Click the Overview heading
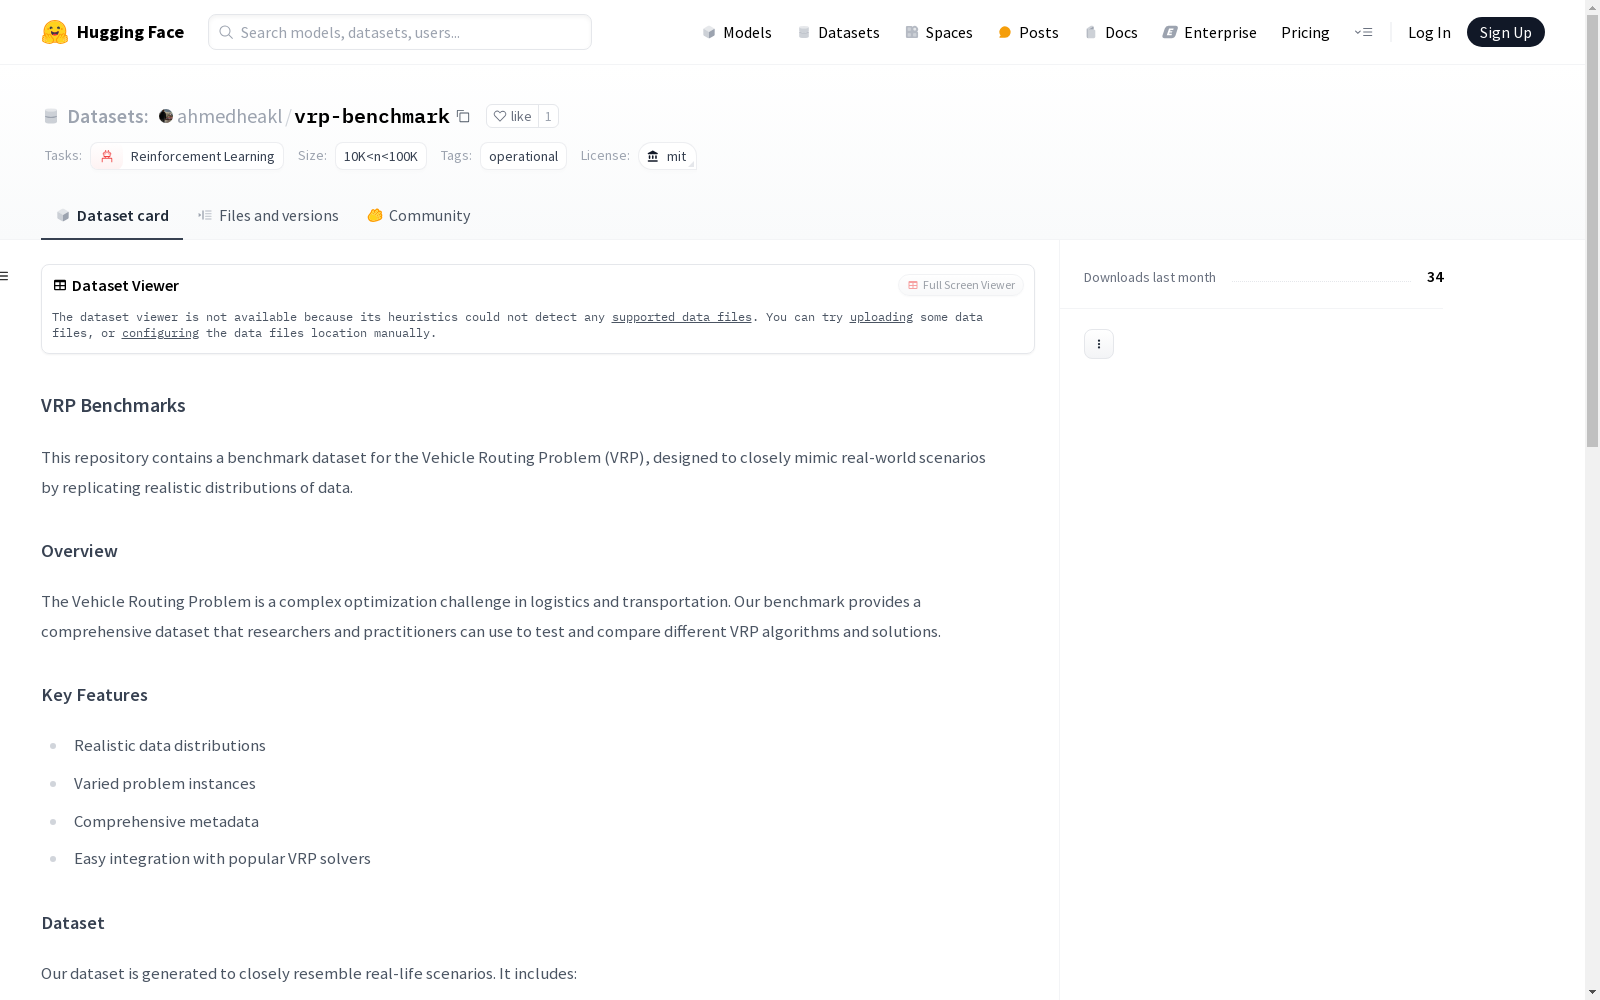The image size is (1600, 1000). tap(79, 551)
